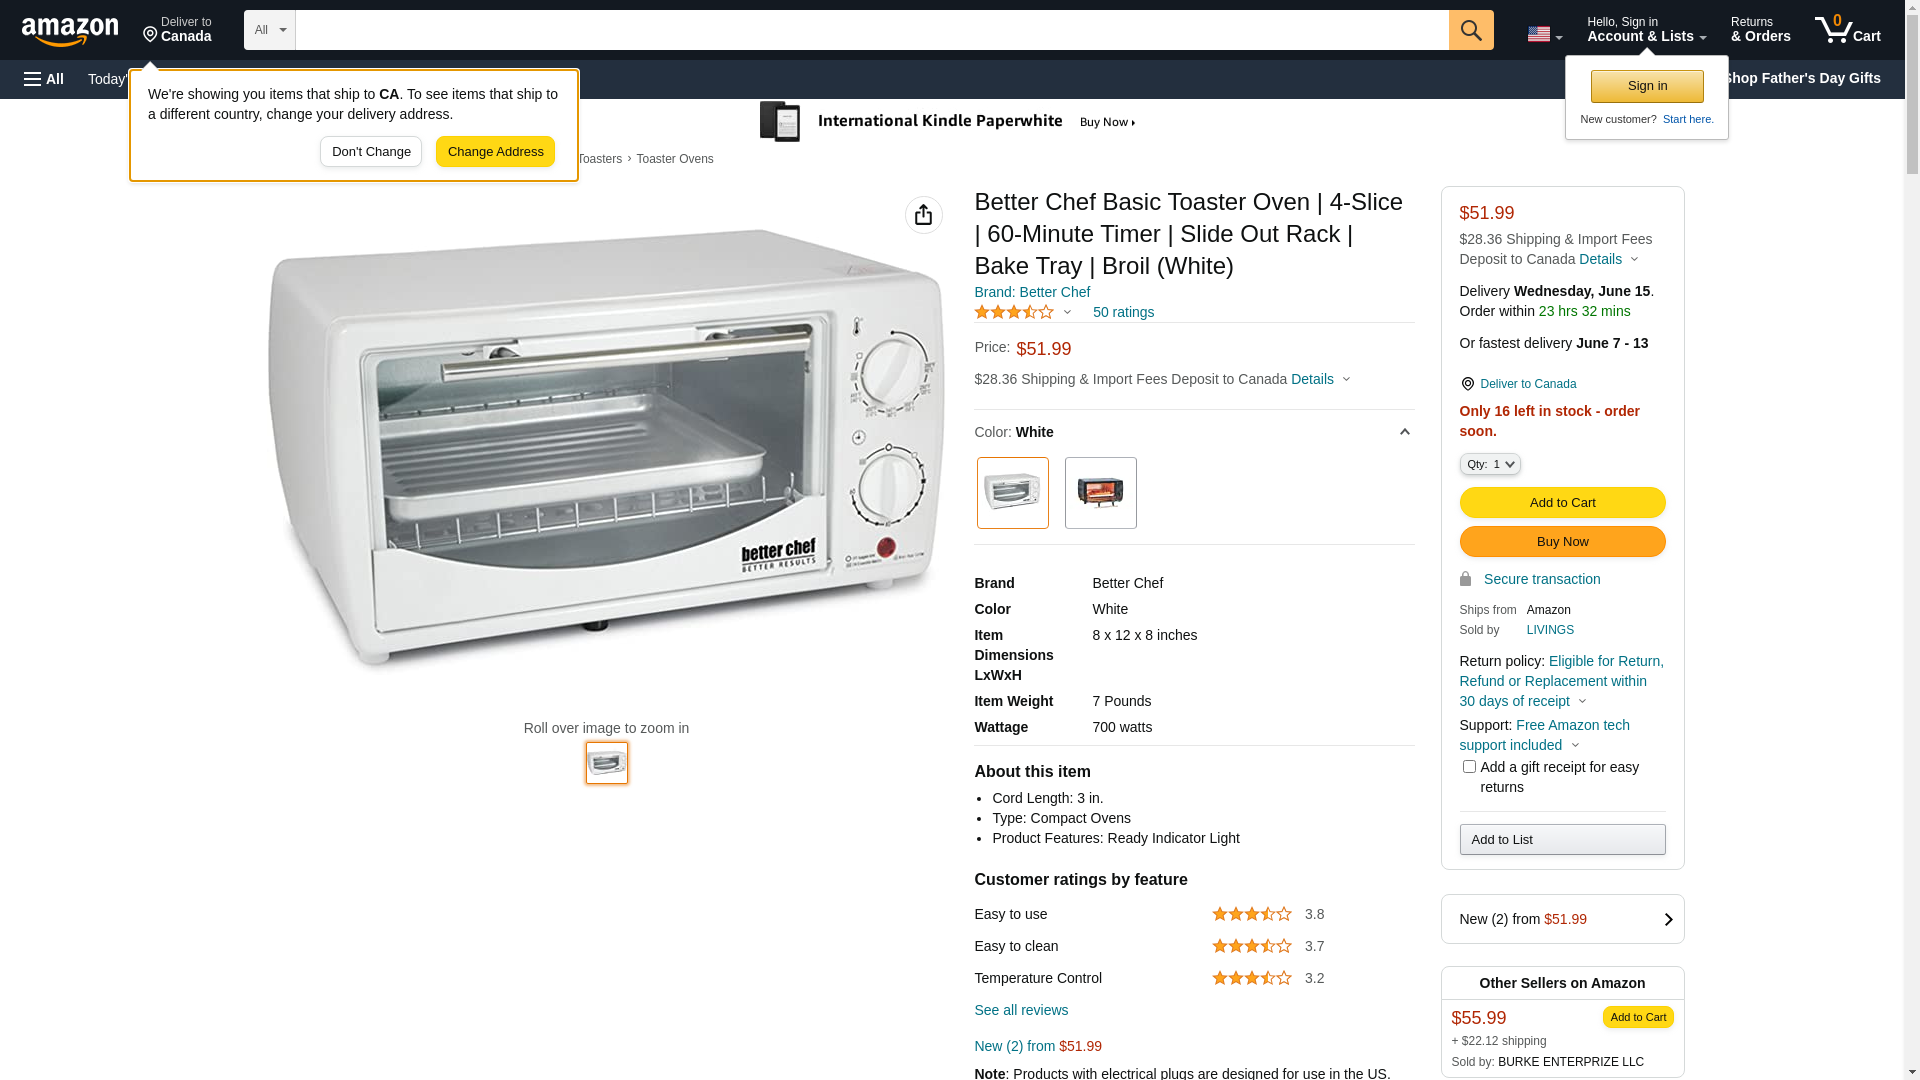Collapse the Color White expander
The width and height of the screenshot is (1920, 1080).
[x=1404, y=432]
